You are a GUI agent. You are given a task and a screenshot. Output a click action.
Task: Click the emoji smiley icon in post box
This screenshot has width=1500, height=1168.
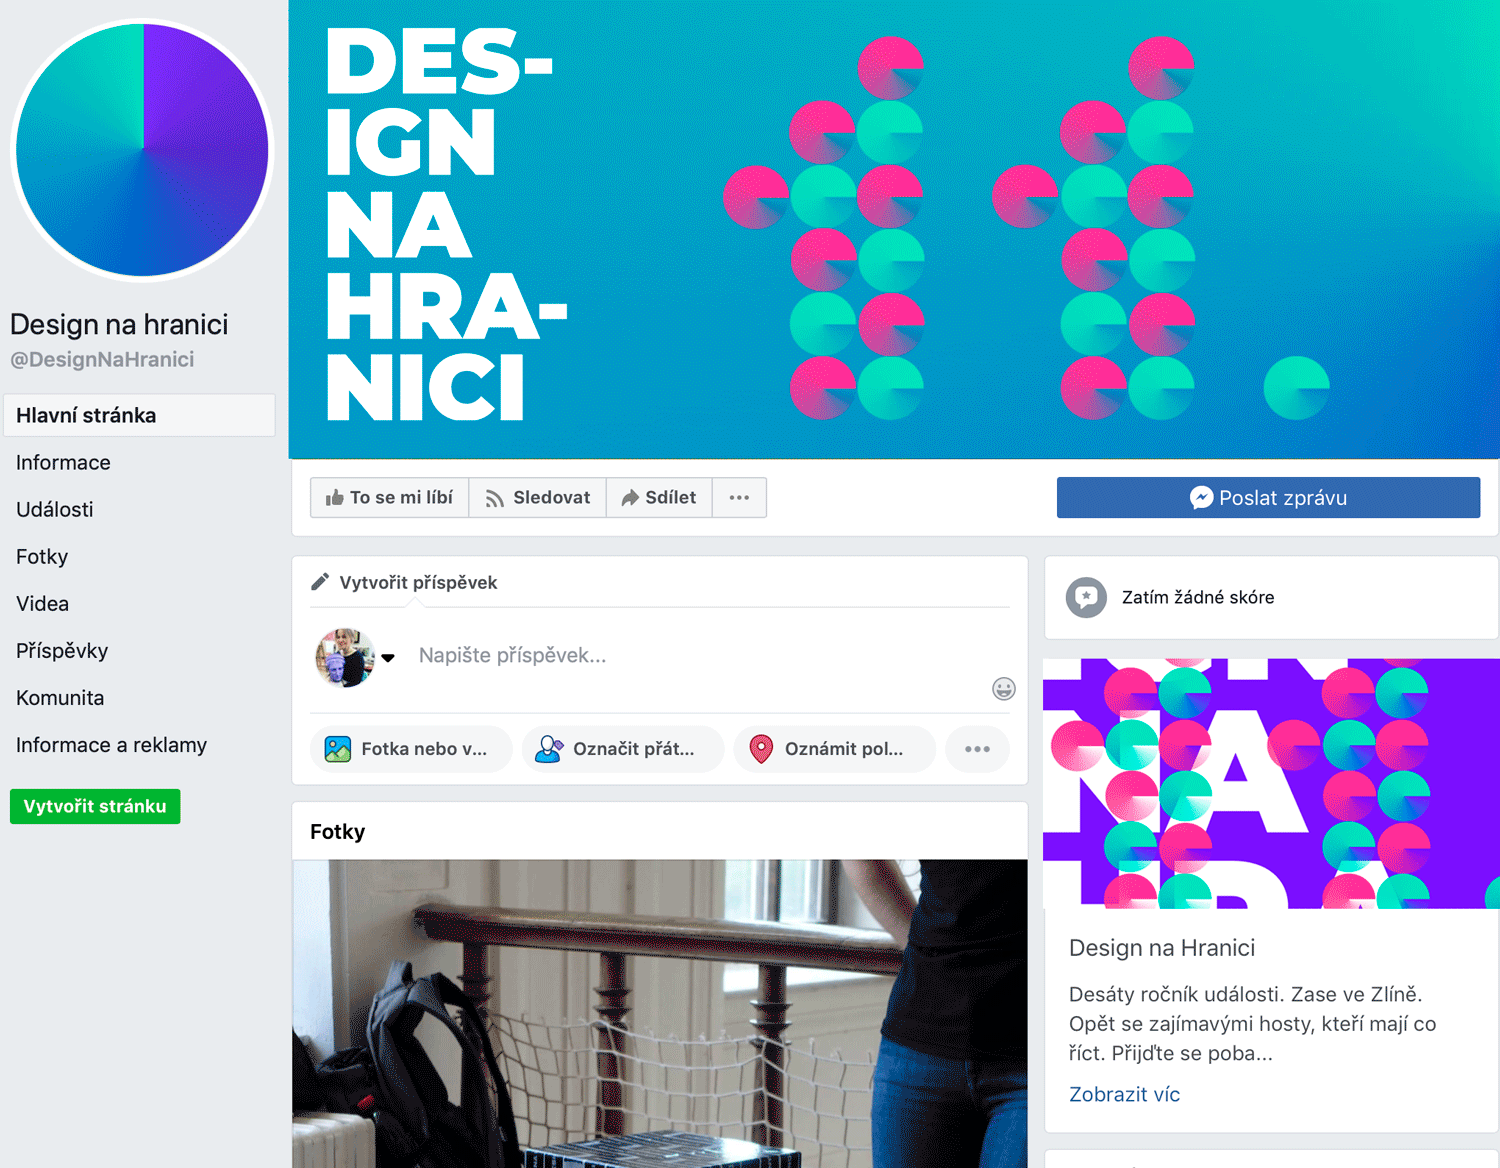pyautogui.click(x=1003, y=688)
